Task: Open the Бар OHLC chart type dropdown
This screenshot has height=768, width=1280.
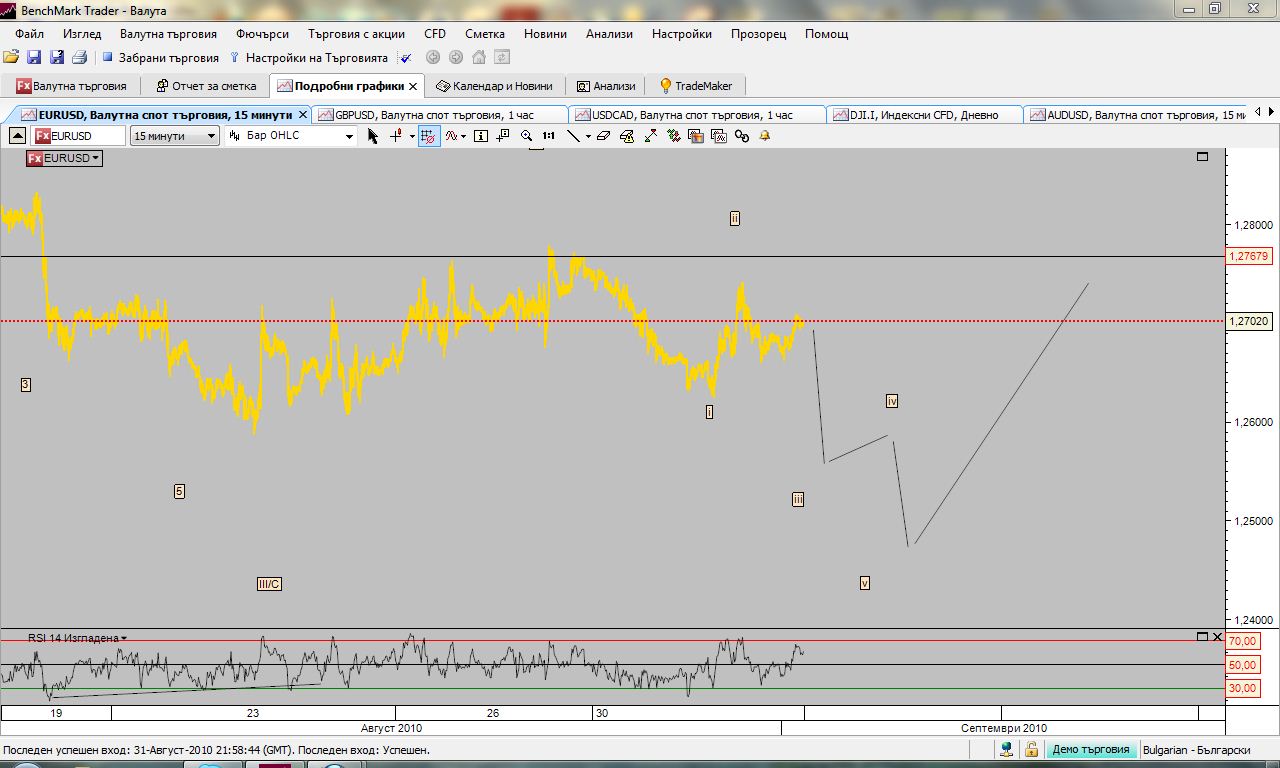Action: tap(291, 136)
